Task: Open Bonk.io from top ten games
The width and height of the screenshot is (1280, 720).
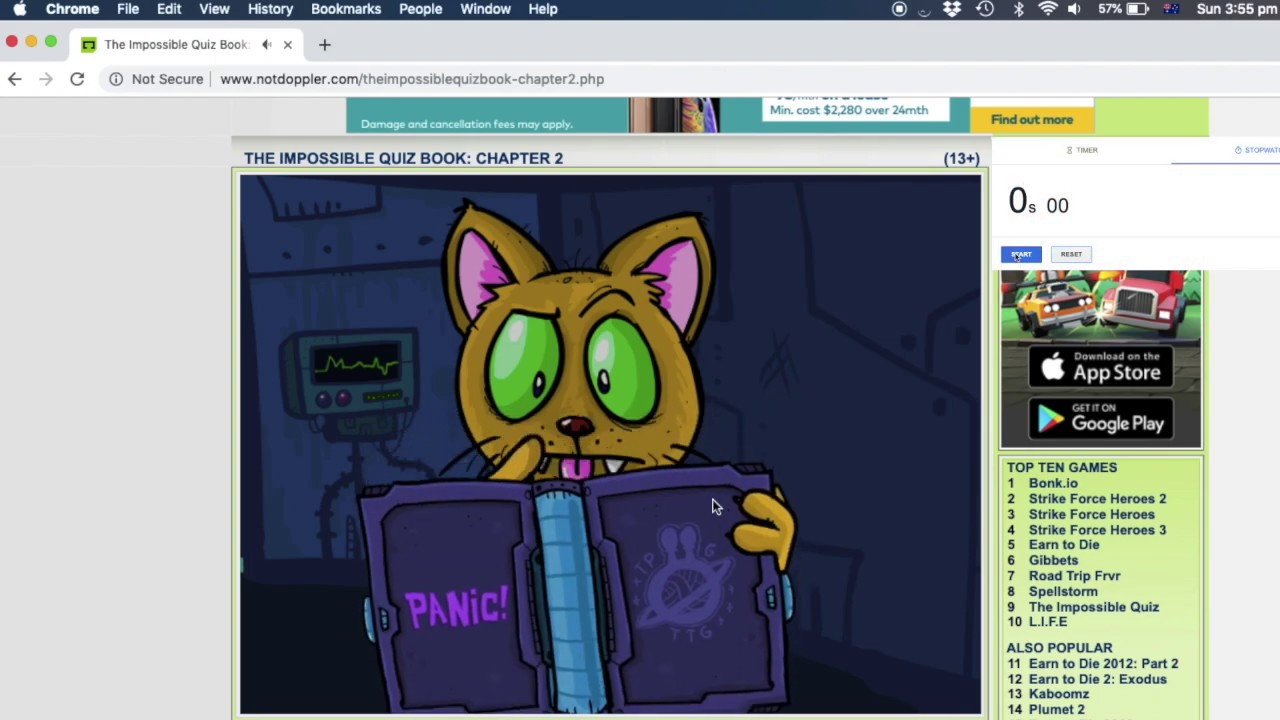Action: point(1053,483)
